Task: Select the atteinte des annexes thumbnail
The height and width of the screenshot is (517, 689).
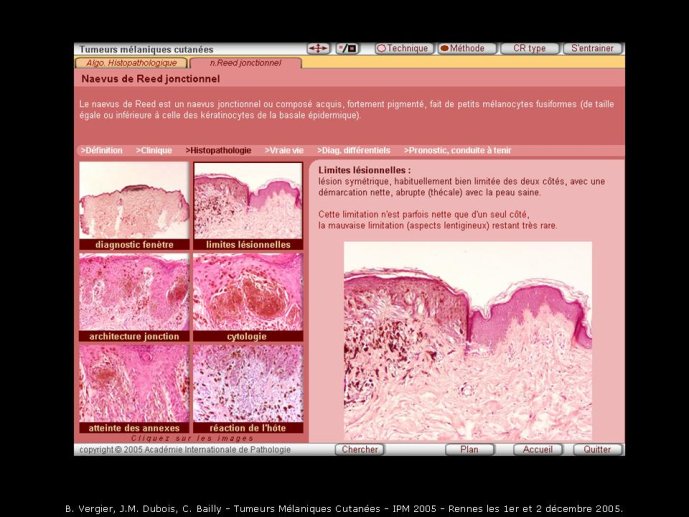Action: (134, 389)
